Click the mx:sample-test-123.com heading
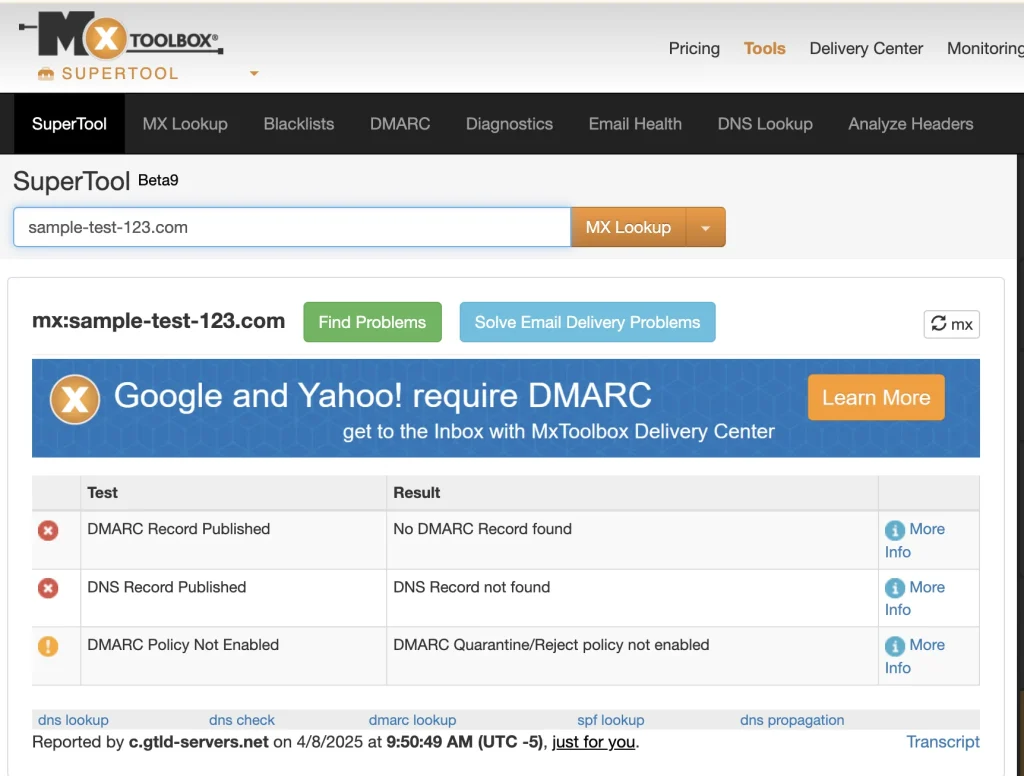 pos(159,321)
